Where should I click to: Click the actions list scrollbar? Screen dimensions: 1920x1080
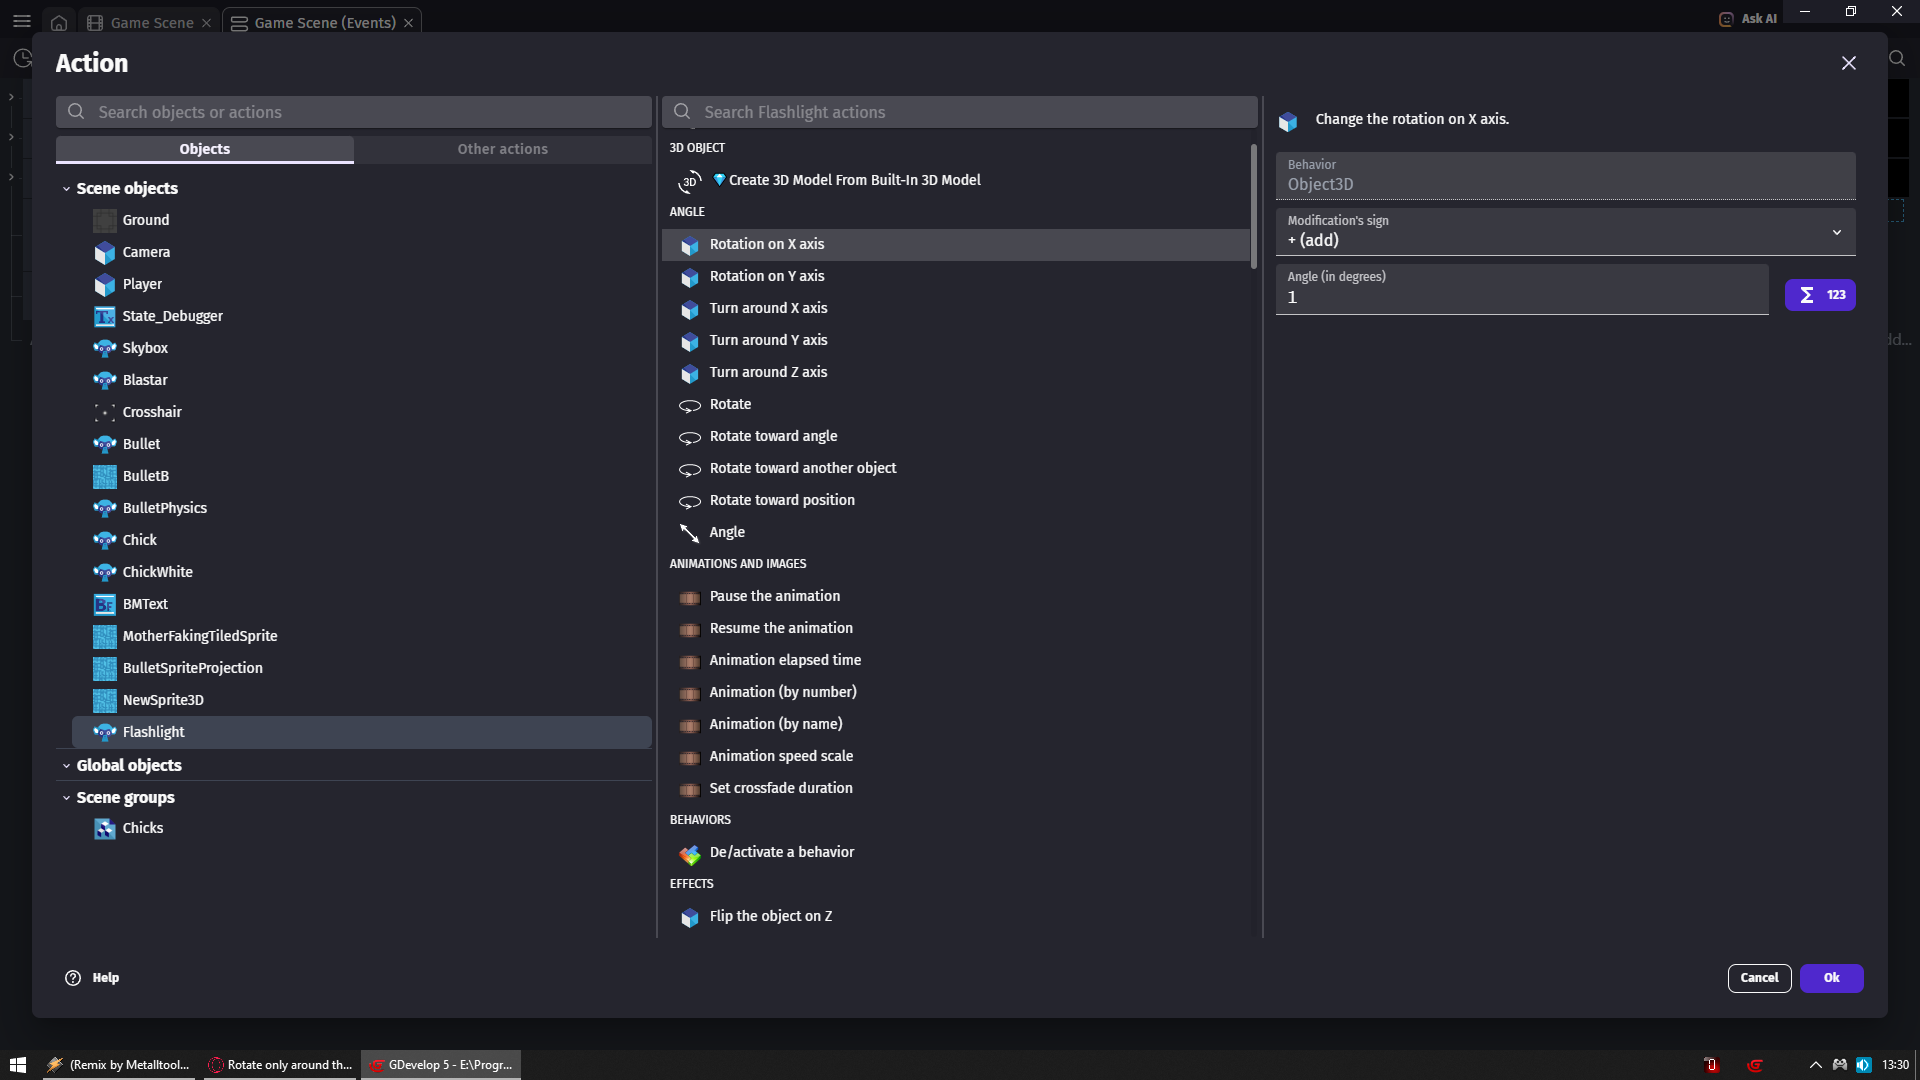pos(1253,208)
